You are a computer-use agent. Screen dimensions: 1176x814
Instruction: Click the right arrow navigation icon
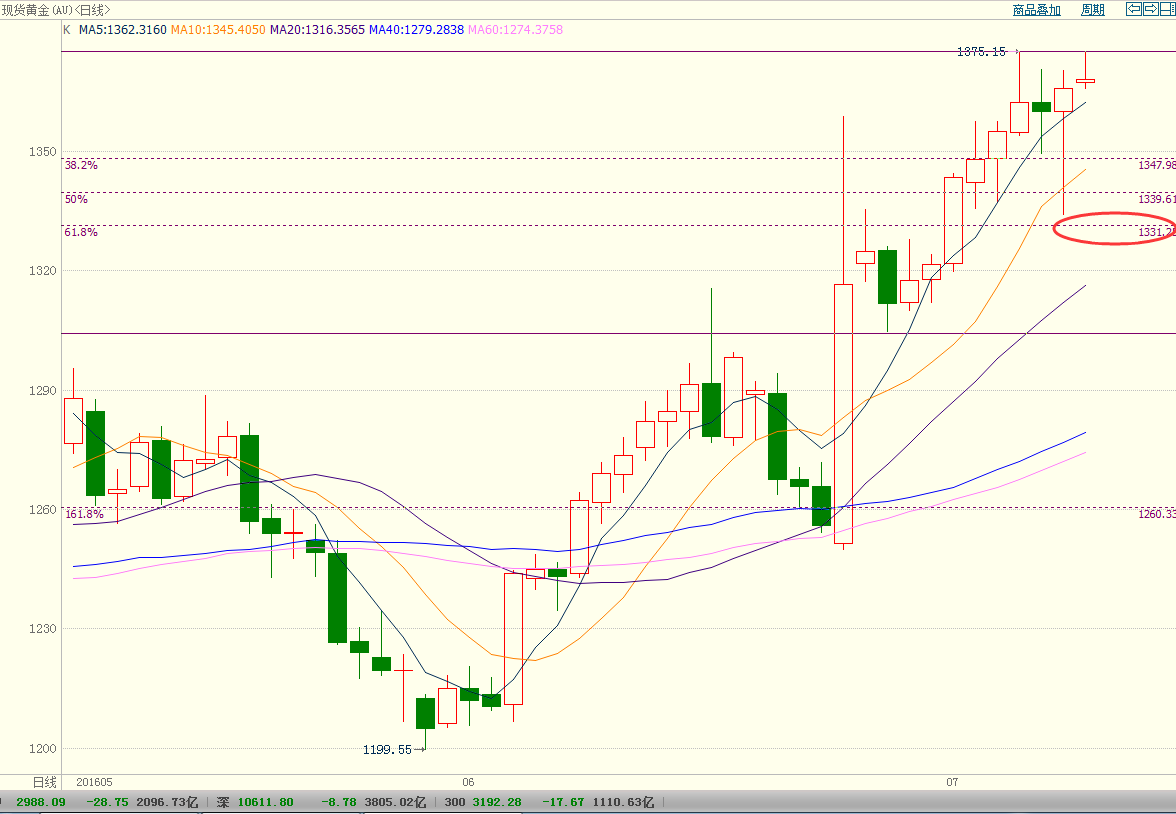click(x=1150, y=9)
